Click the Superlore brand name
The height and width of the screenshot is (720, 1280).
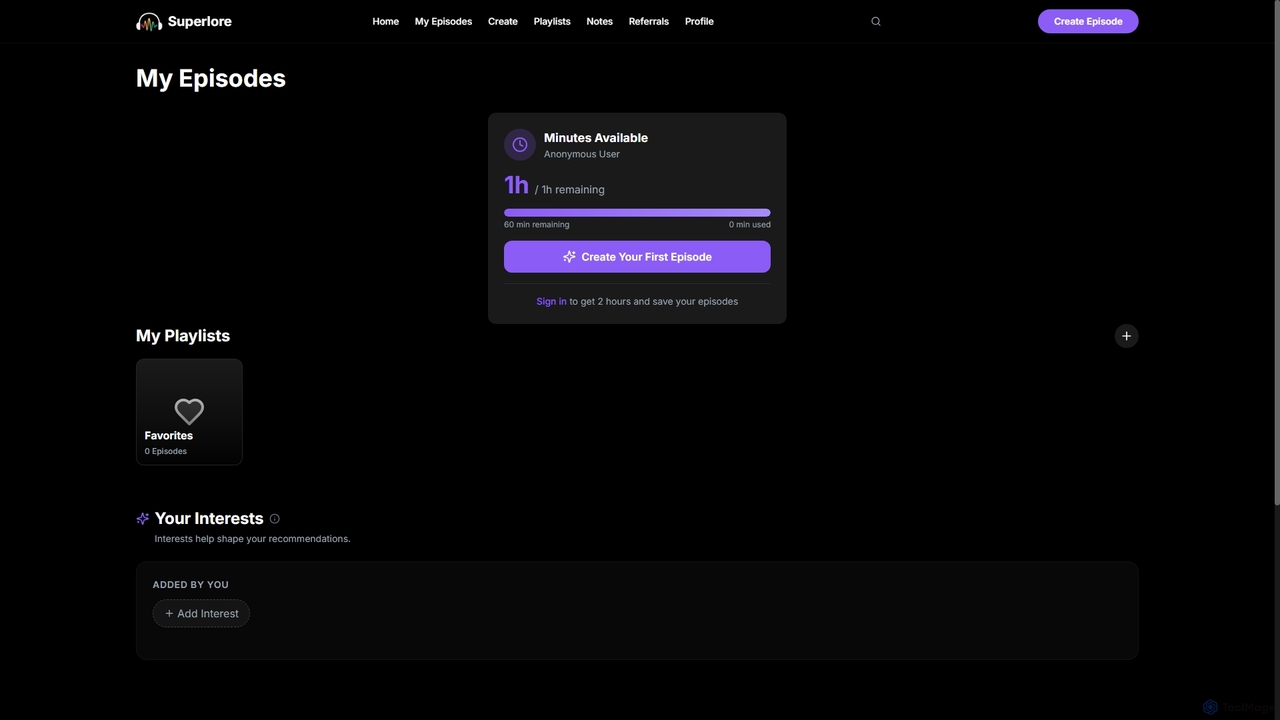click(200, 21)
